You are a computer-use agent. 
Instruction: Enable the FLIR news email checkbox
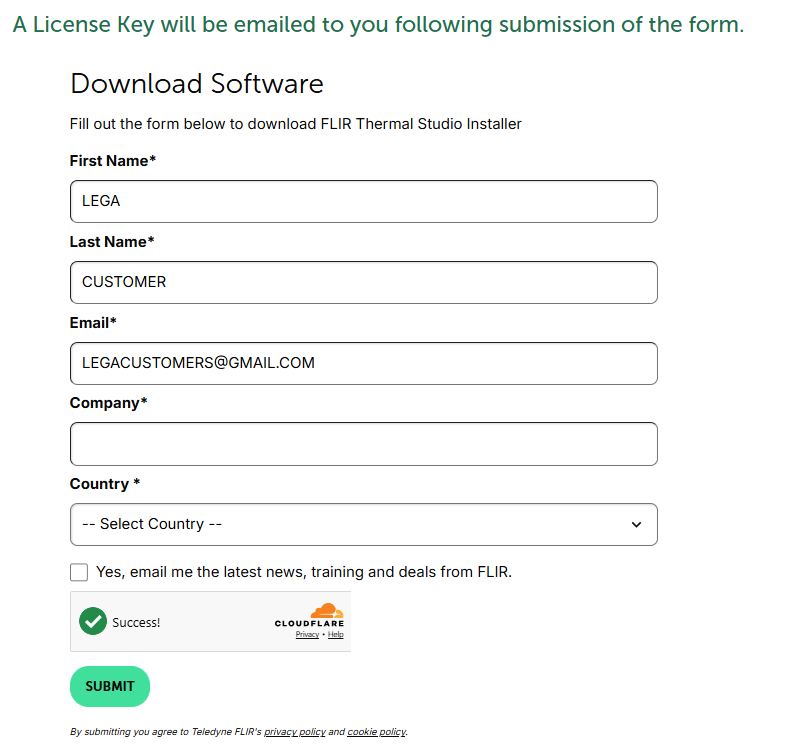pos(79,572)
